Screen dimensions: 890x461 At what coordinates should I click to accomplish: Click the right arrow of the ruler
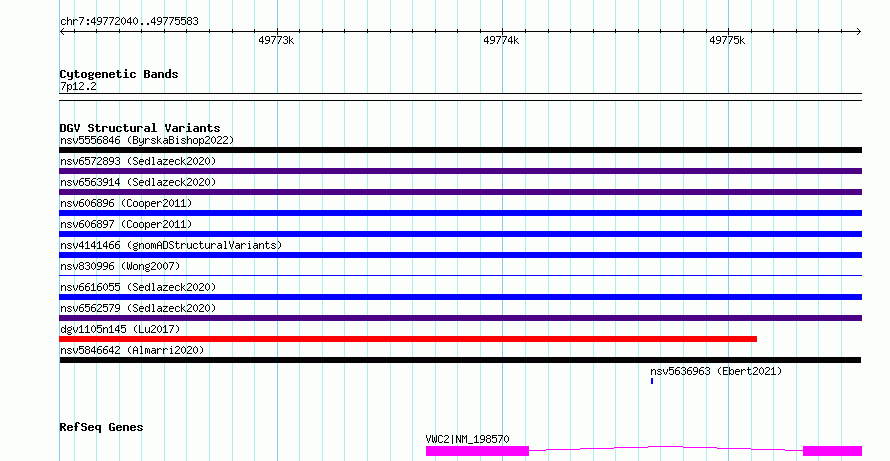pyautogui.click(x=859, y=31)
